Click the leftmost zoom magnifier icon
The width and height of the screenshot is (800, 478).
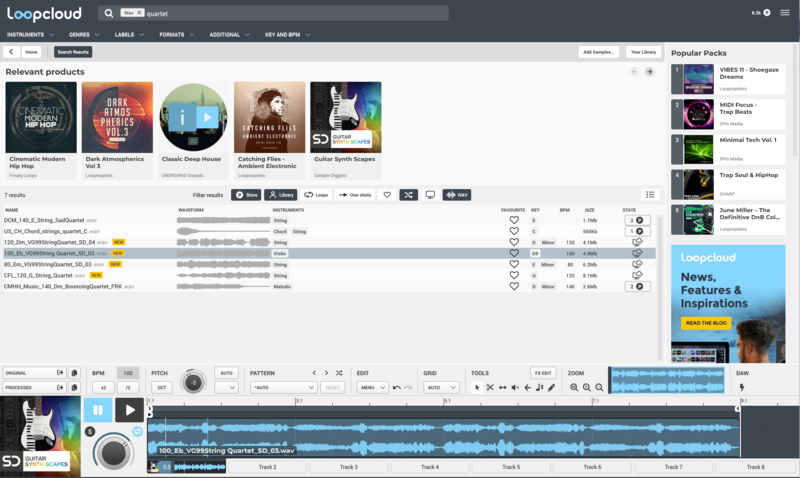click(574, 388)
